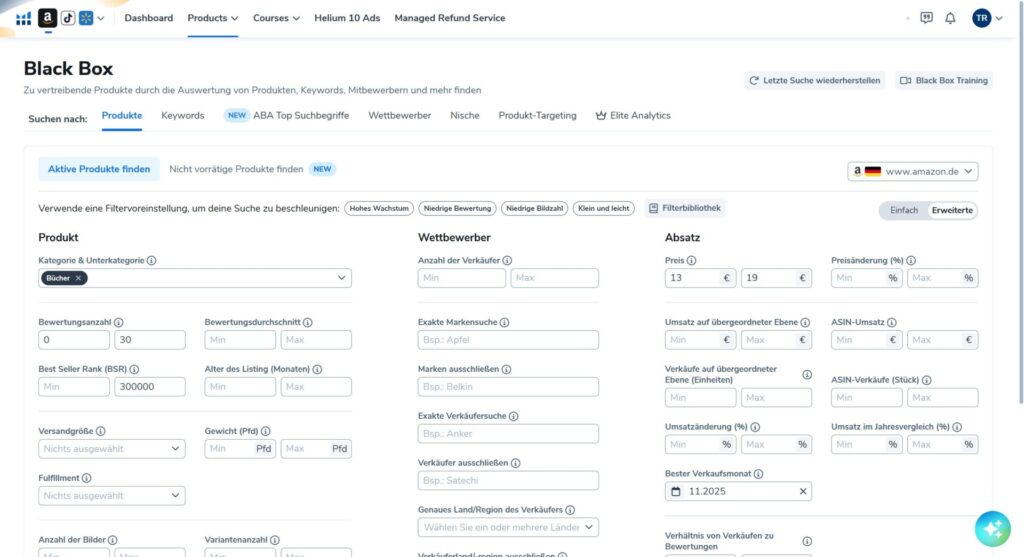Switch to the Wettbewerber tab
This screenshot has width=1024, height=557.
pos(400,116)
